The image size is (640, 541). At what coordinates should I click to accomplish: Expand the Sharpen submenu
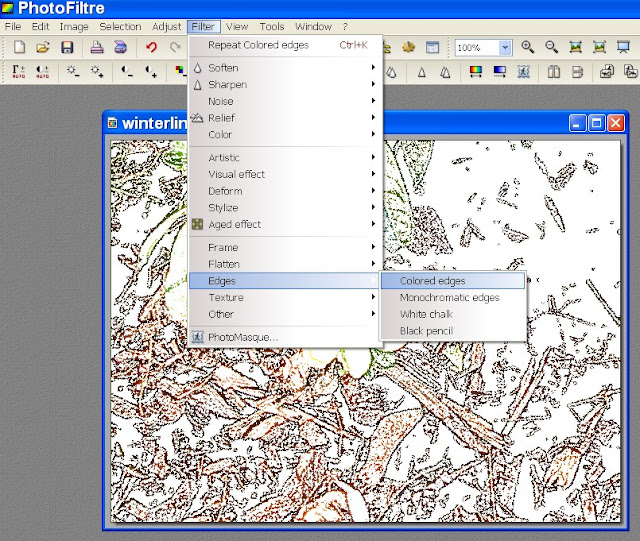pyautogui.click(x=285, y=85)
